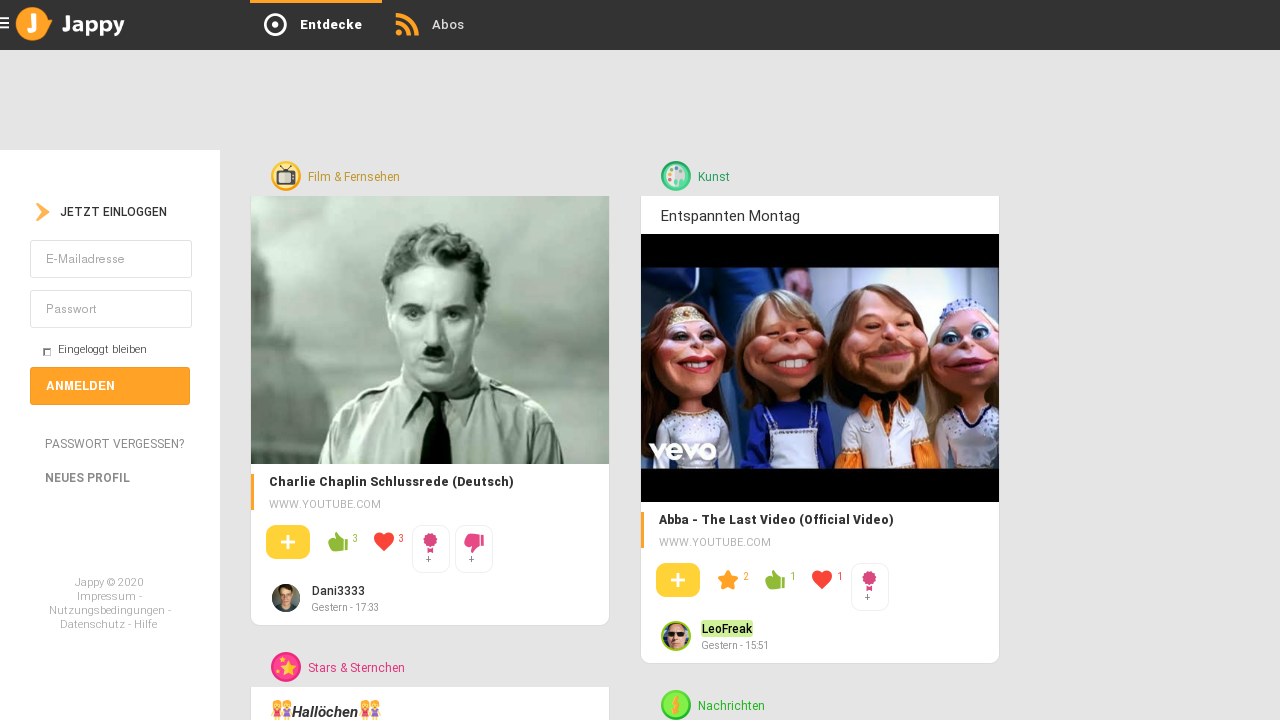
Task: Click the Kunst palette icon
Action: (x=676, y=176)
